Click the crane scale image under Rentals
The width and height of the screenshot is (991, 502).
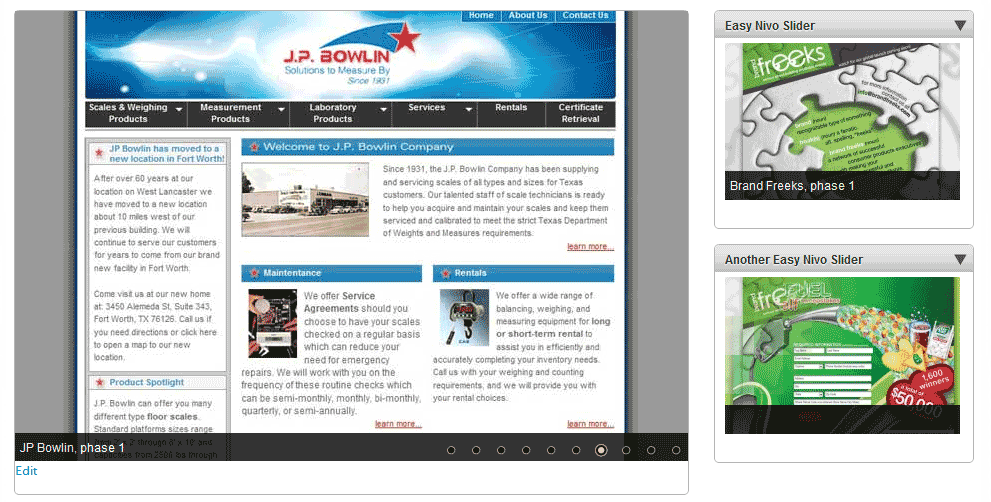tap(465, 317)
